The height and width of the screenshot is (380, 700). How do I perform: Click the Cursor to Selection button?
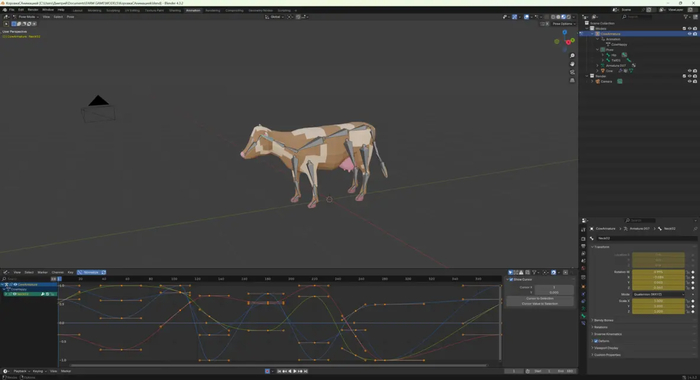(540, 298)
